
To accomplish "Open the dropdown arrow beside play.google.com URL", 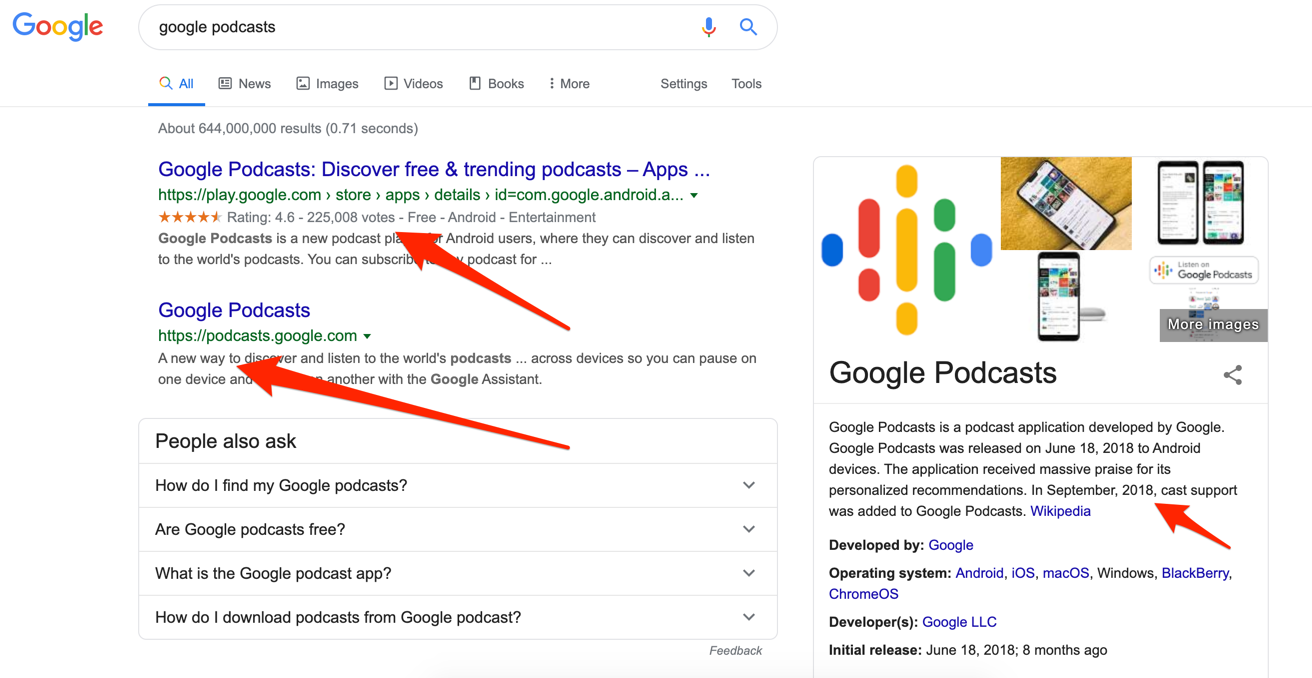I will tap(694, 196).
